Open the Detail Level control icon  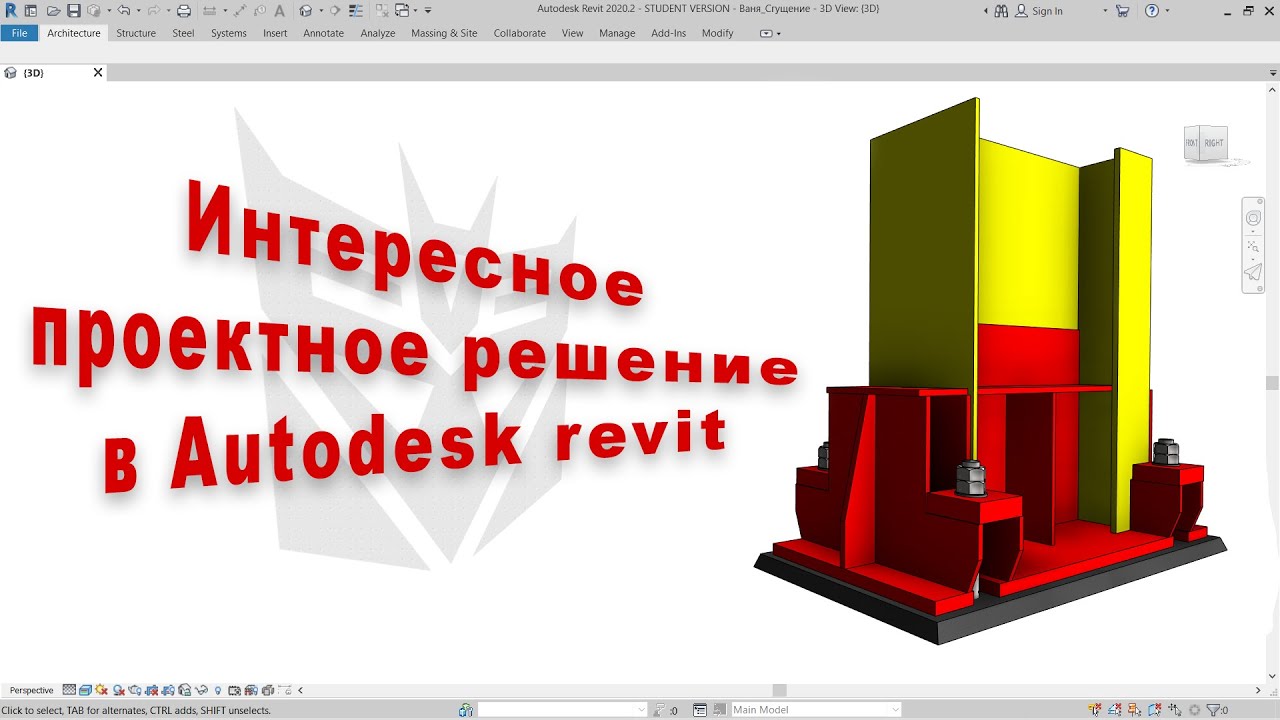pos(69,690)
